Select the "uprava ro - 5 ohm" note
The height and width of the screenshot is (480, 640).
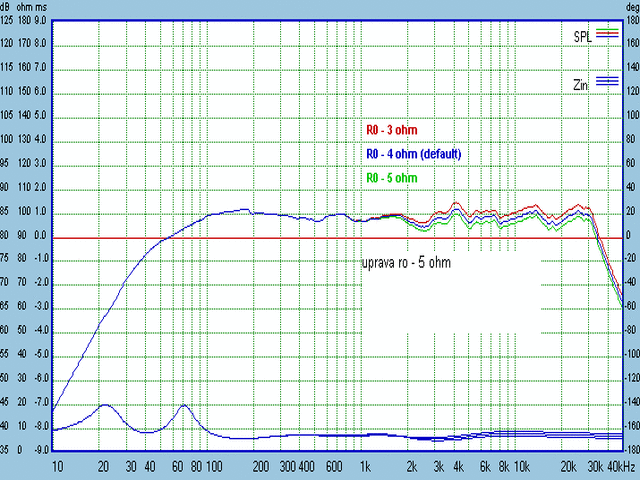(x=406, y=262)
